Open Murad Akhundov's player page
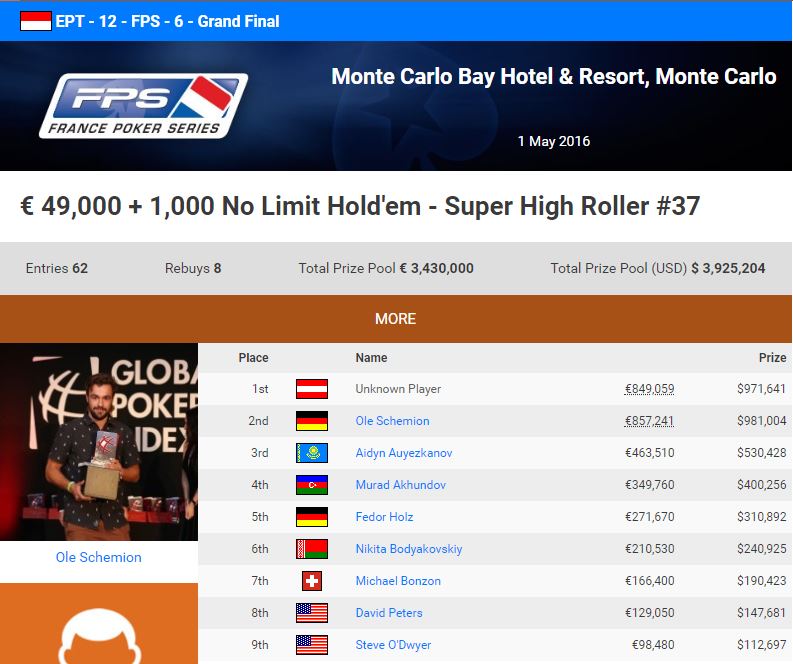This screenshot has width=793, height=664. [401, 484]
